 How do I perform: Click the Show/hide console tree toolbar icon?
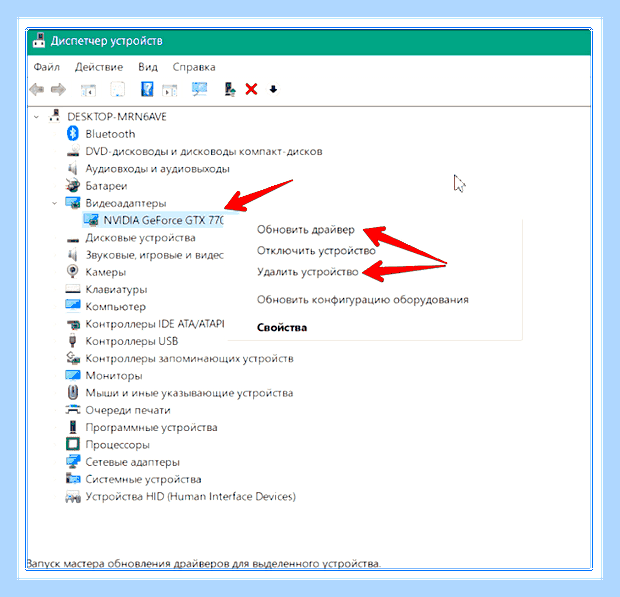click(x=88, y=90)
